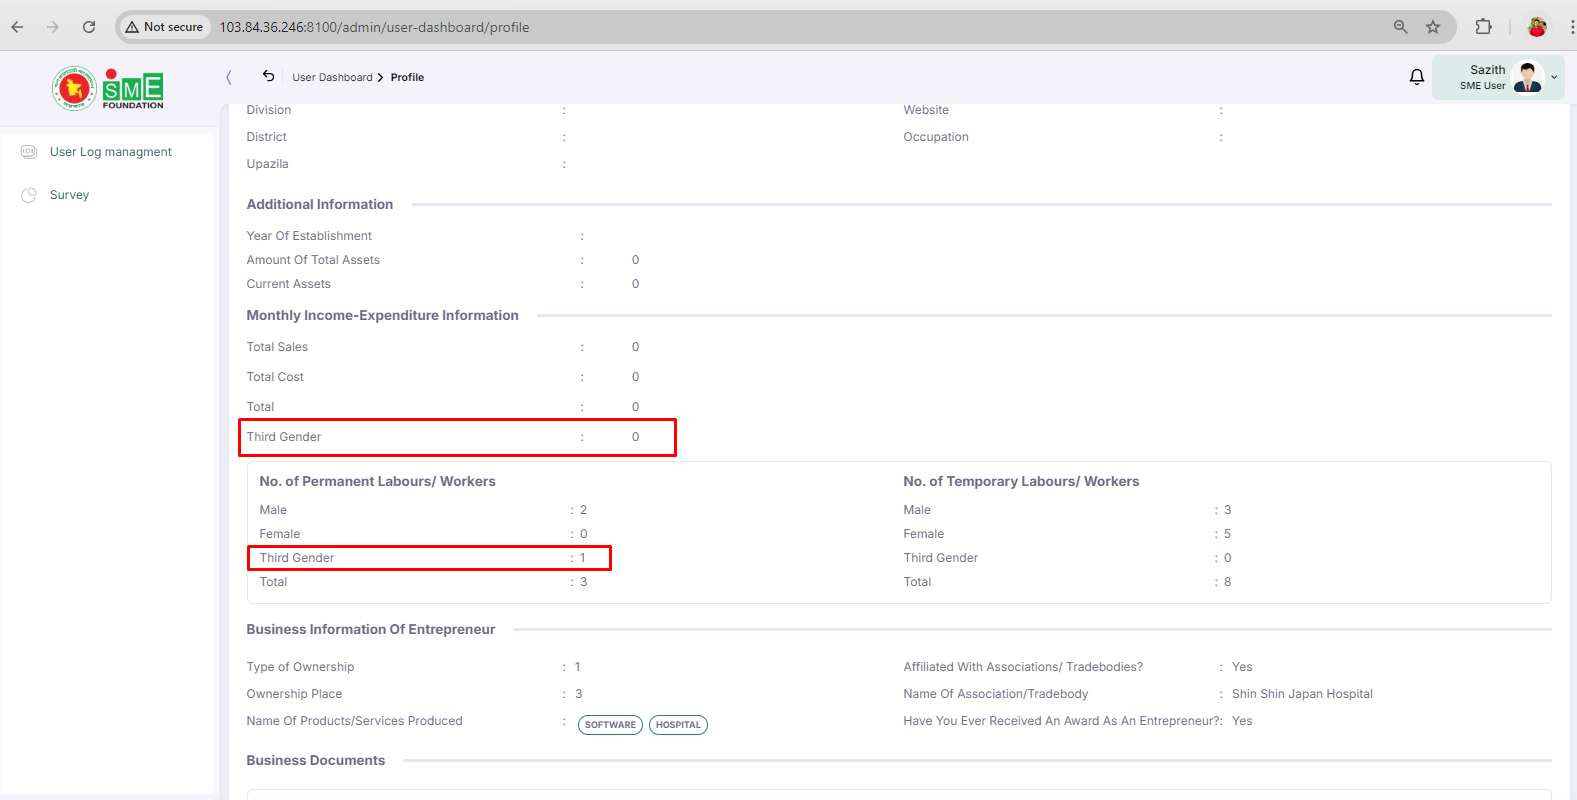Click the Not secure site warning
This screenshot has width=1577, height=800.
(164, 27)
